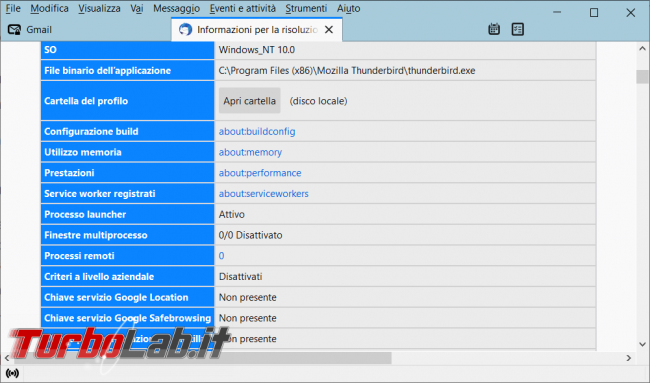Select the thunderbird.exe file path text
Image resolution: width=650 pixels, height=383 pixels.
347,70
